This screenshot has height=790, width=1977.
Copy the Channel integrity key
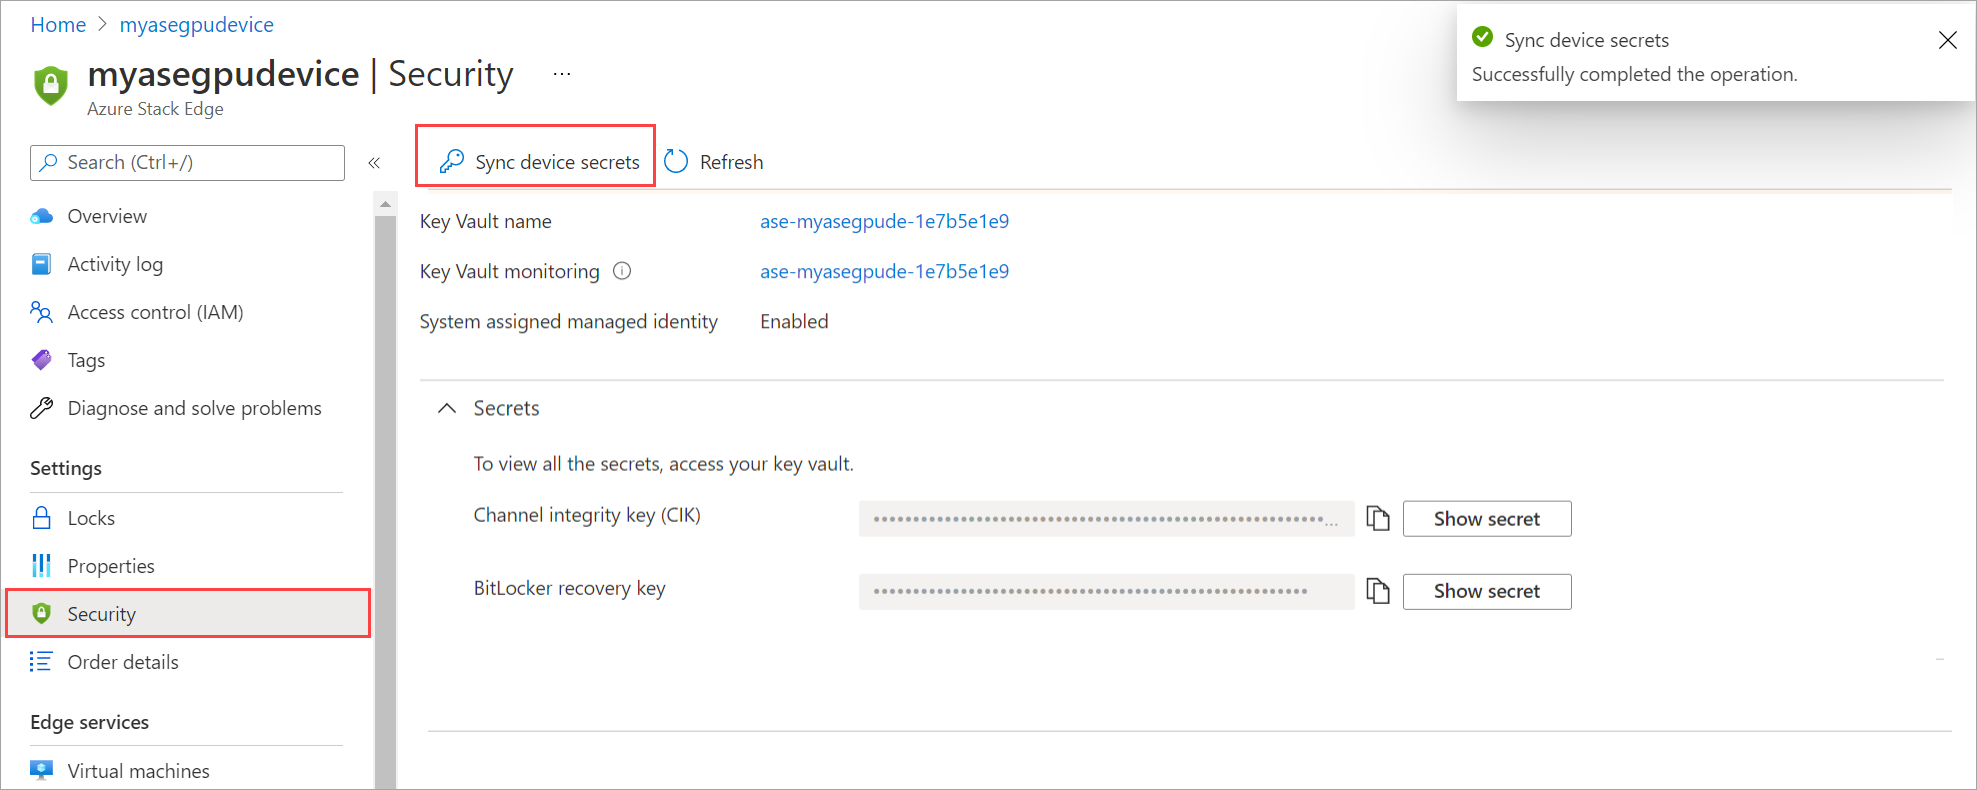(1378, 518)
